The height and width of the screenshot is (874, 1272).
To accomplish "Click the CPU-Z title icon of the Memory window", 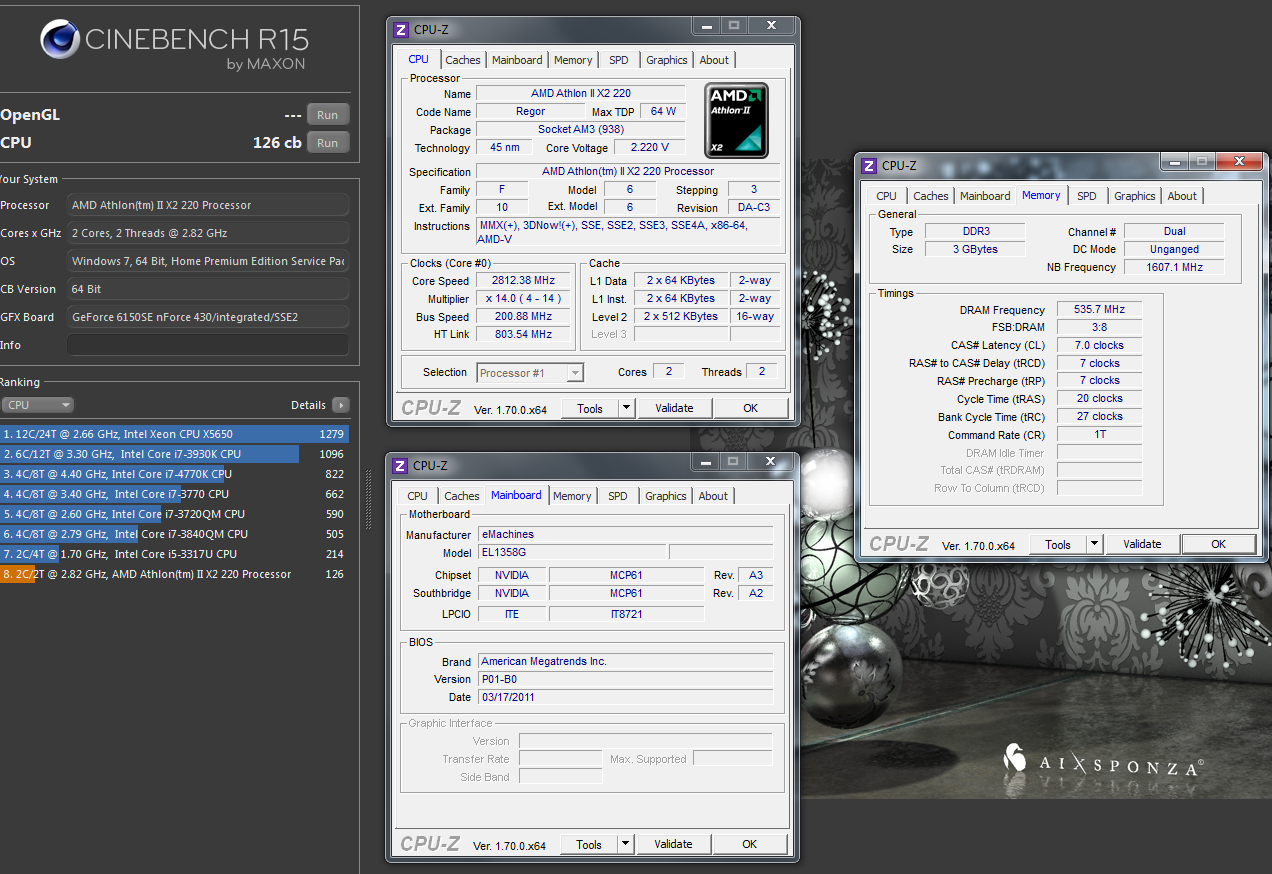I will [869, 165].
